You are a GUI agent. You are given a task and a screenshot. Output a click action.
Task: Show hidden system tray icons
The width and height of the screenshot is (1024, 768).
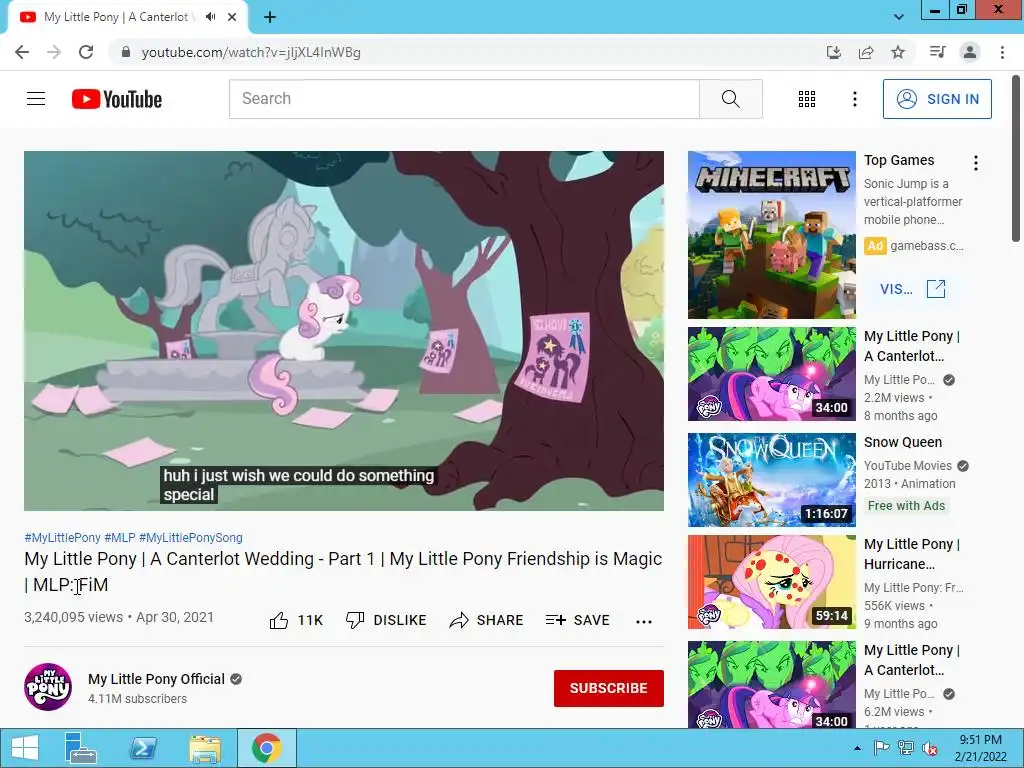tap(857, 748)
